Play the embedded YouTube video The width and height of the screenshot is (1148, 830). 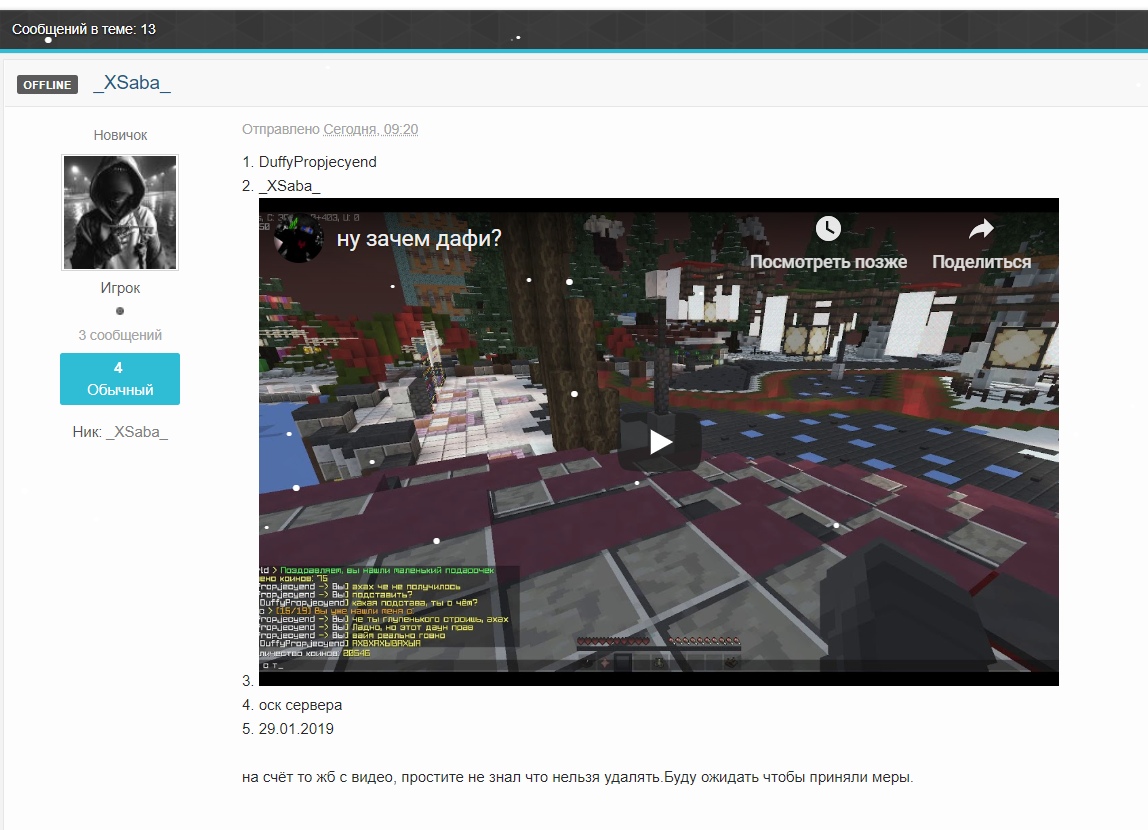click(660, 441)
